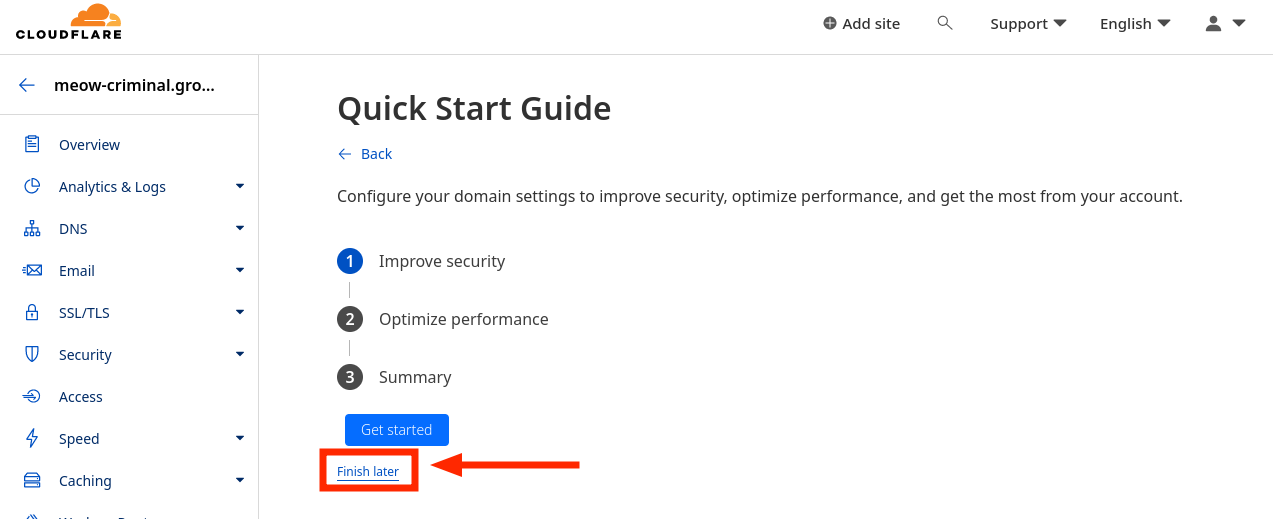Click the DNS network icon
The height and width of the screenshot is (519, 1273).
pyautogui.click(x=32, y=229)
